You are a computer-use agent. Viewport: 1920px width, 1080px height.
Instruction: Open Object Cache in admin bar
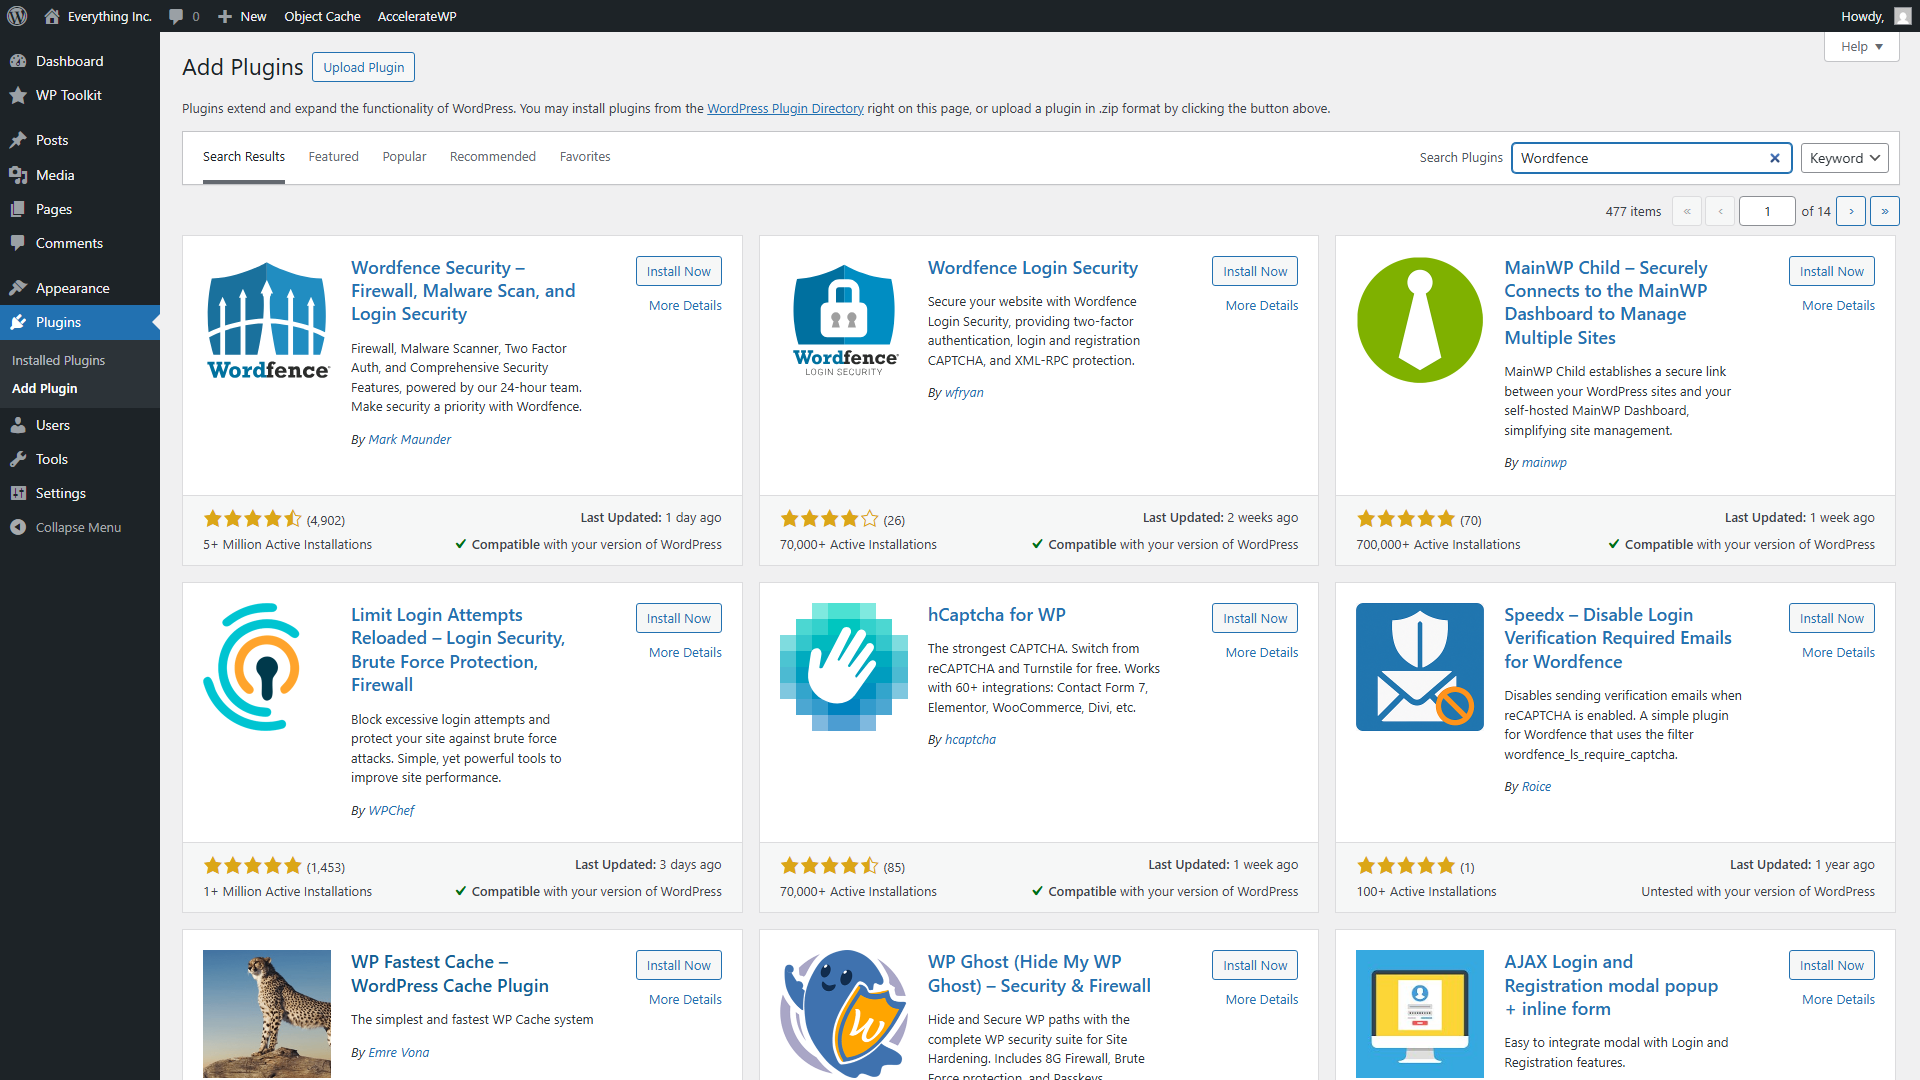tap(322, 16)
